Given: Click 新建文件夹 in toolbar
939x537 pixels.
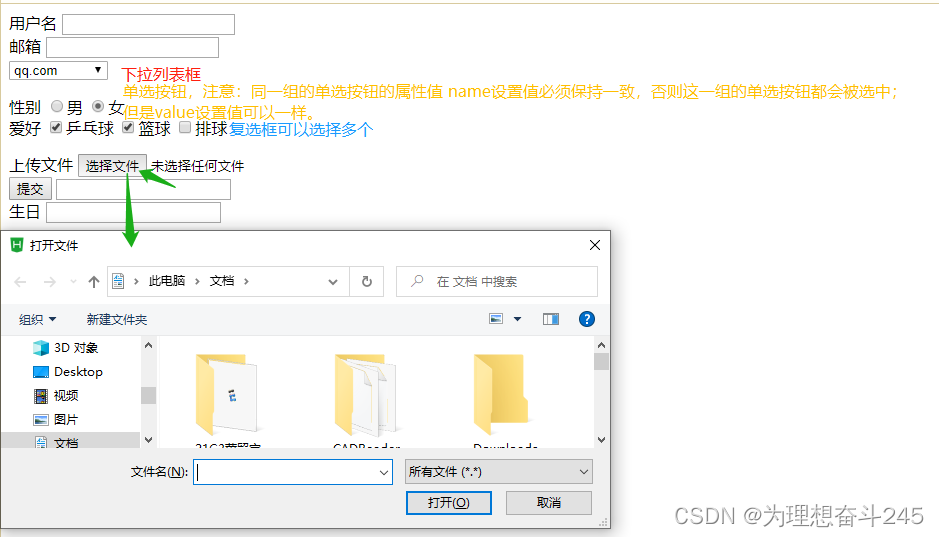Looking at the screenshot, I should click(x=117, y=320).
